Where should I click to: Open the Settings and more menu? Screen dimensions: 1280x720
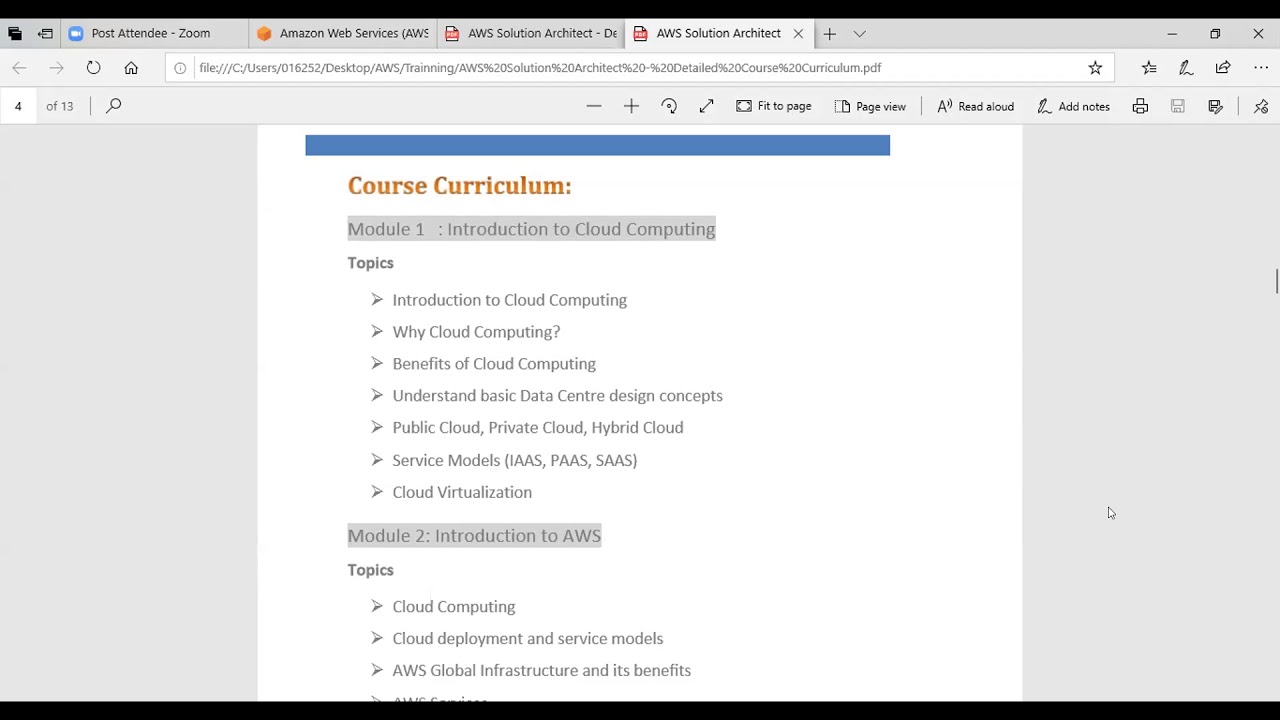coord(1261,68)
